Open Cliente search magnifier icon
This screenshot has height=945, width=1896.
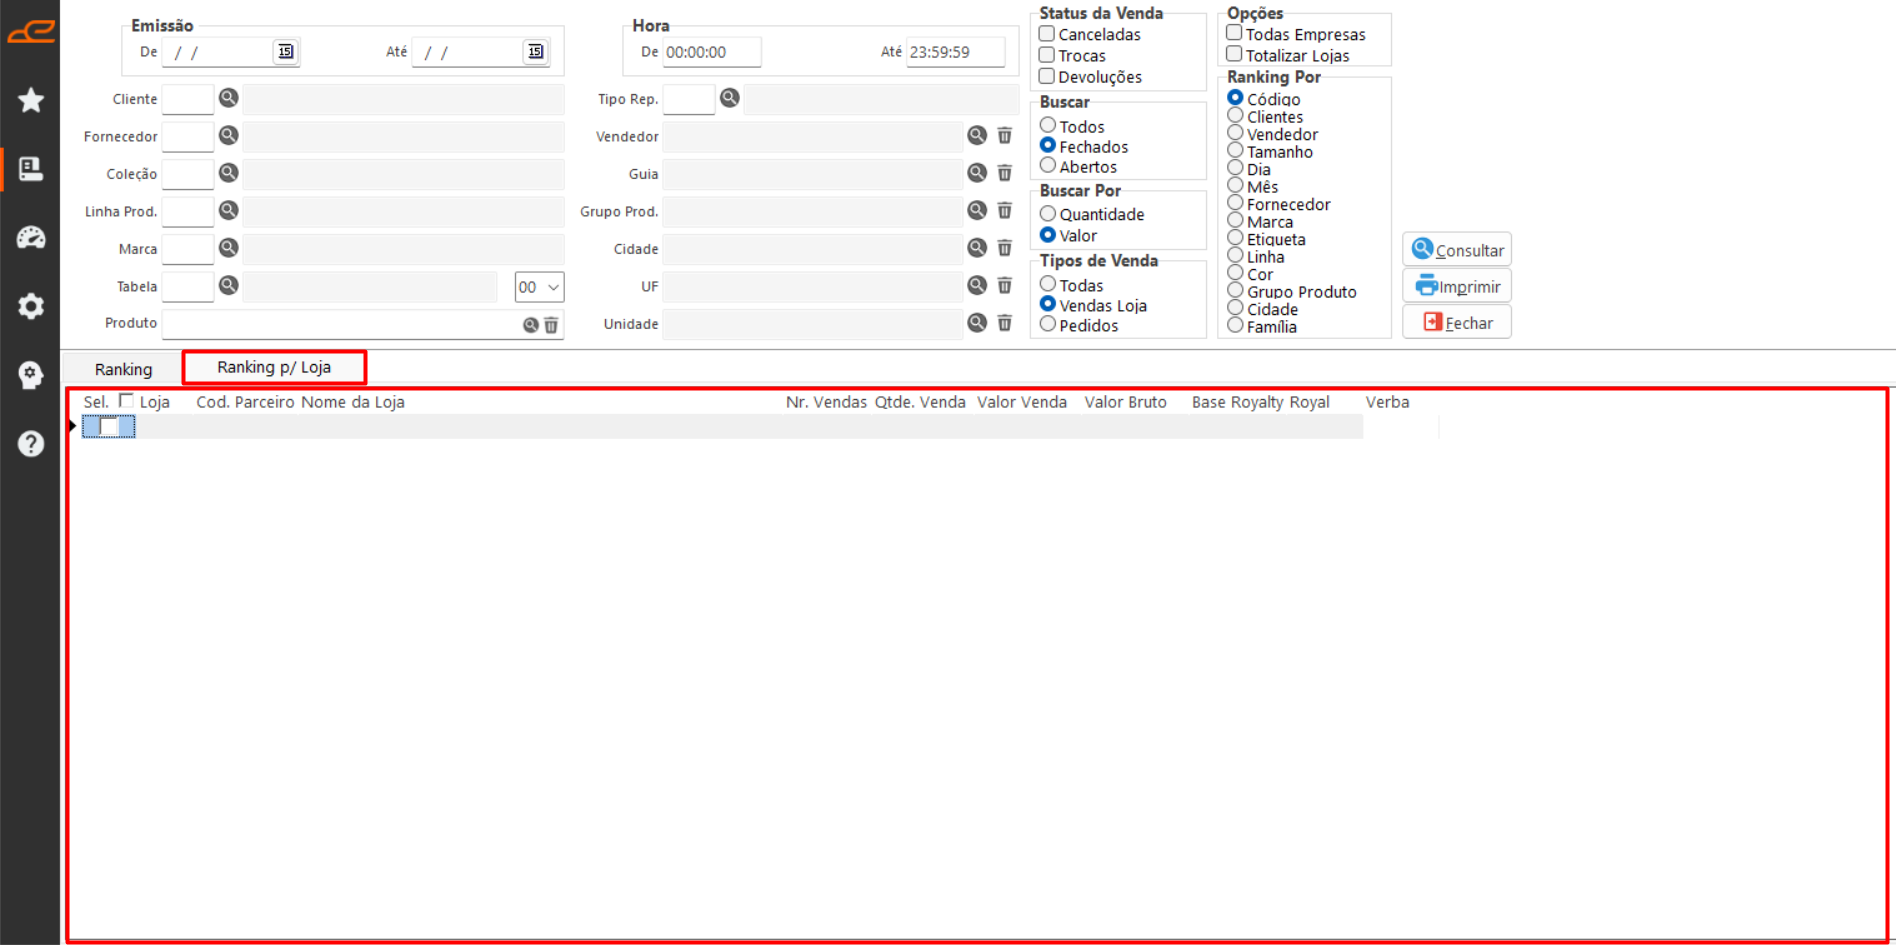229,98
